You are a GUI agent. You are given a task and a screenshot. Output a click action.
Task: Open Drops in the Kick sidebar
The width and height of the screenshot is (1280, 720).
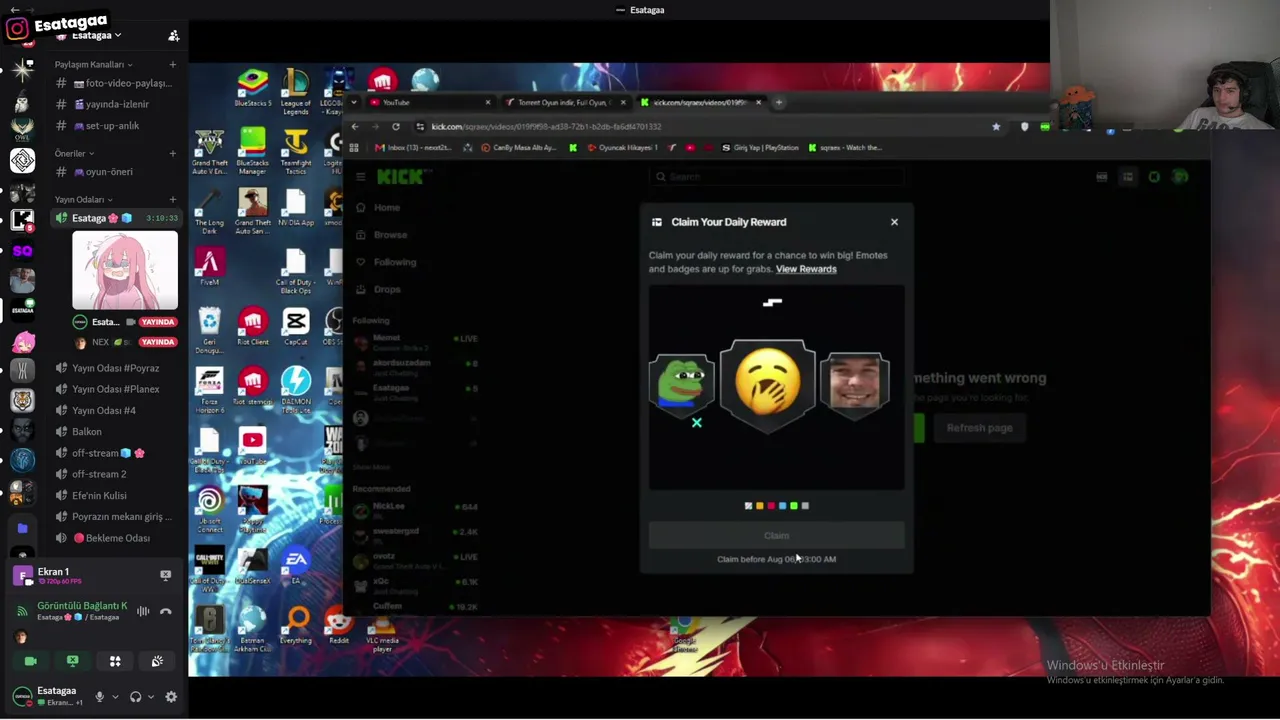[387, 289]
